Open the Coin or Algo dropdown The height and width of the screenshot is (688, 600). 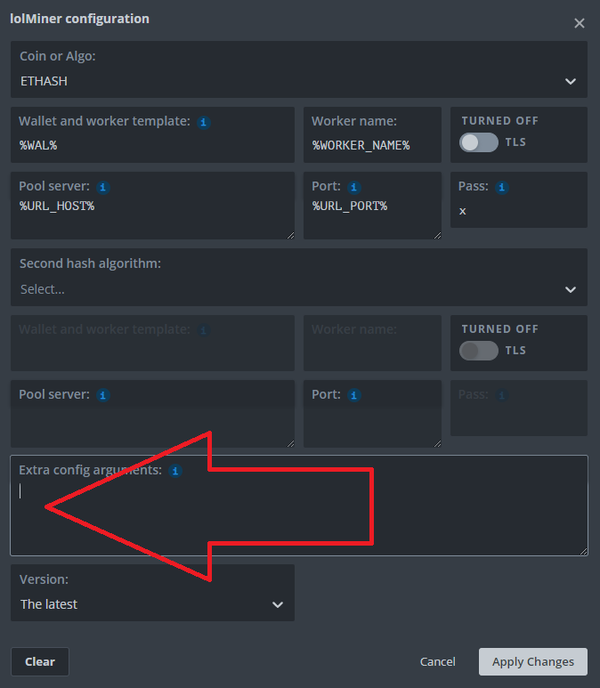[299, 81]
